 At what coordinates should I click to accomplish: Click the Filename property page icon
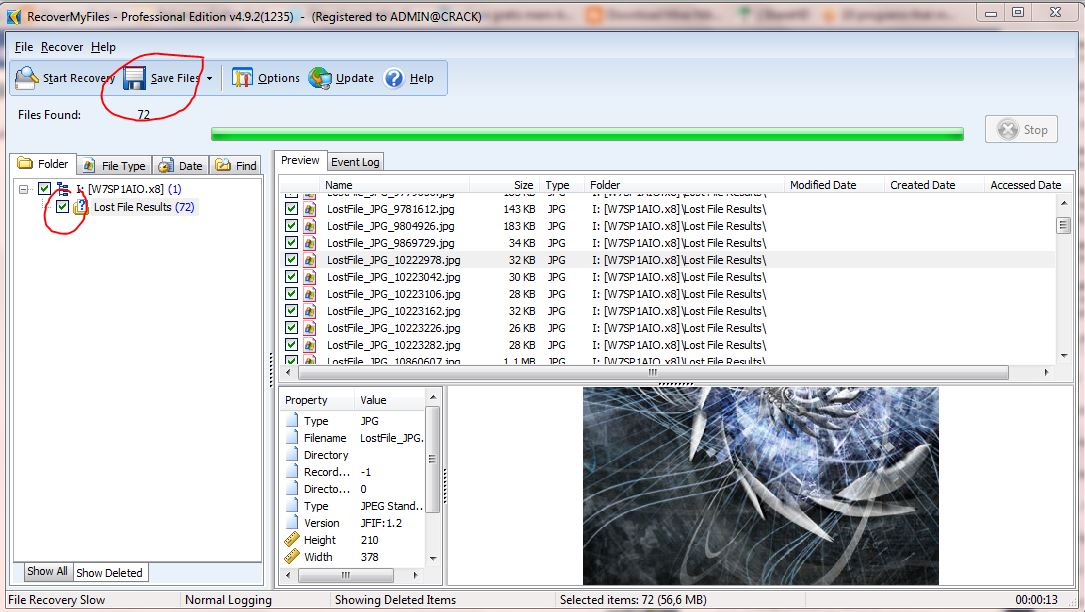click(292, 438)
